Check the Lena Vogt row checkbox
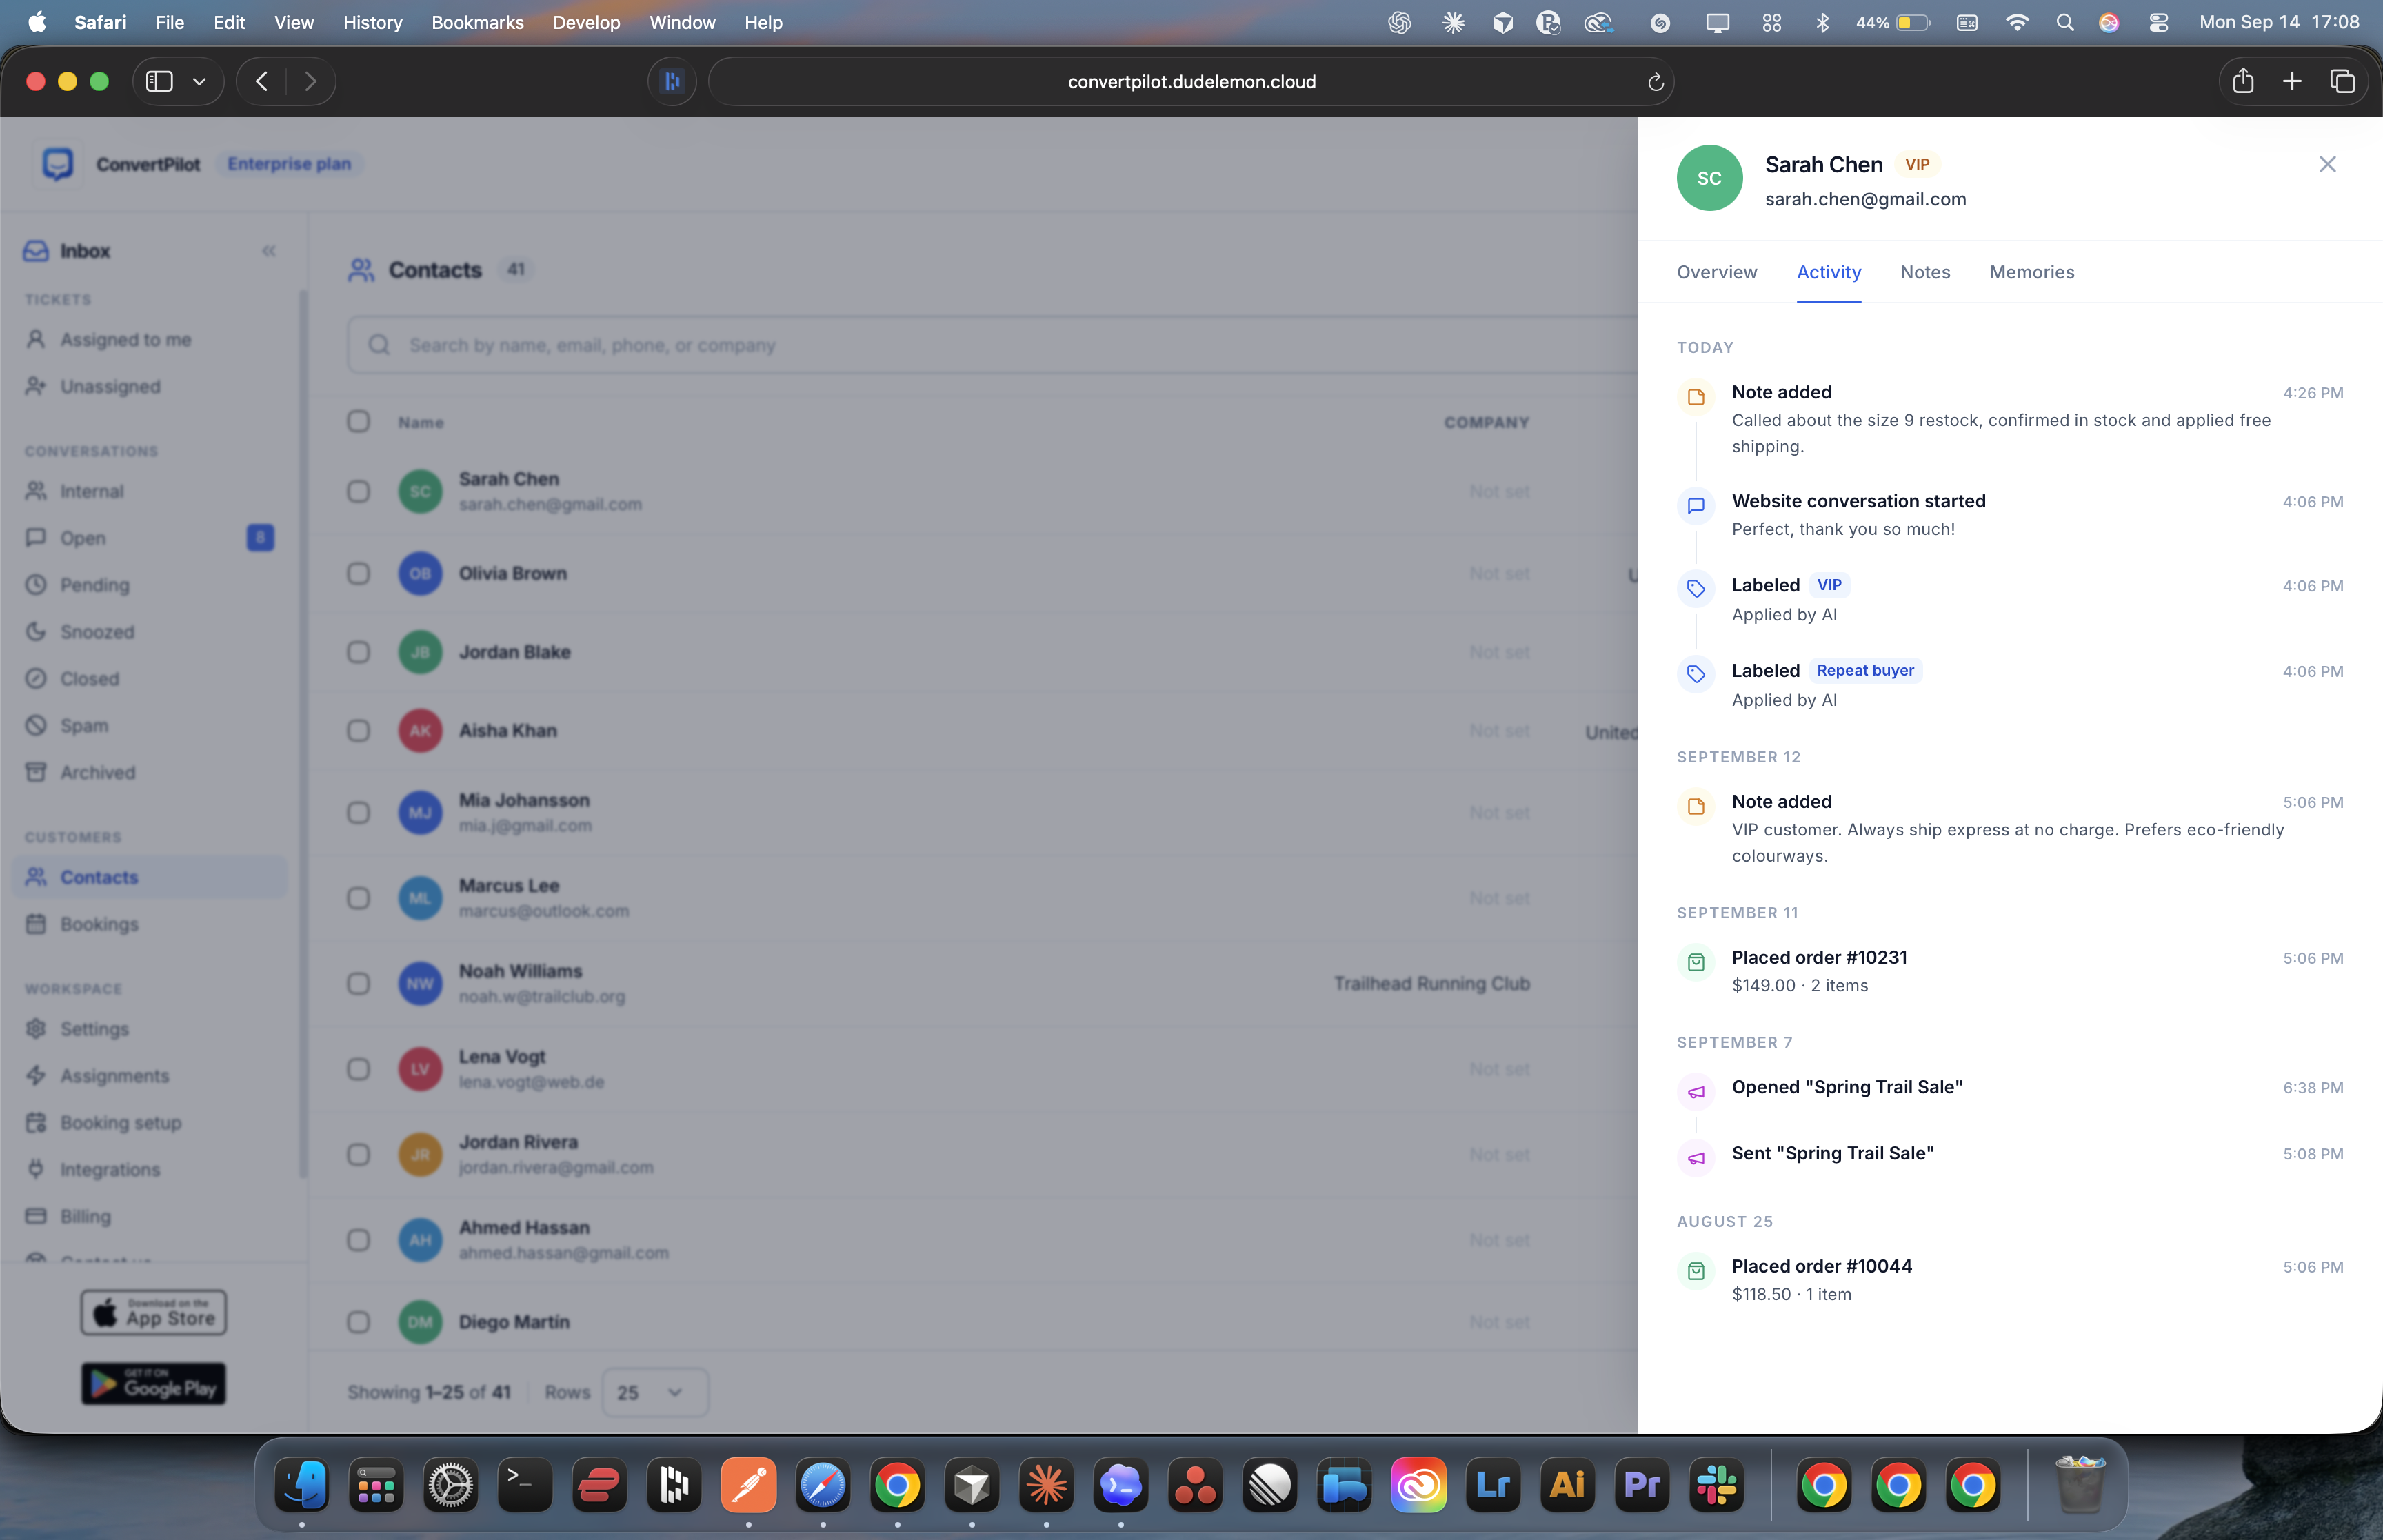Image resolution: width=2383 pixels, height=1540 pixels. (x=358, y=1069)
